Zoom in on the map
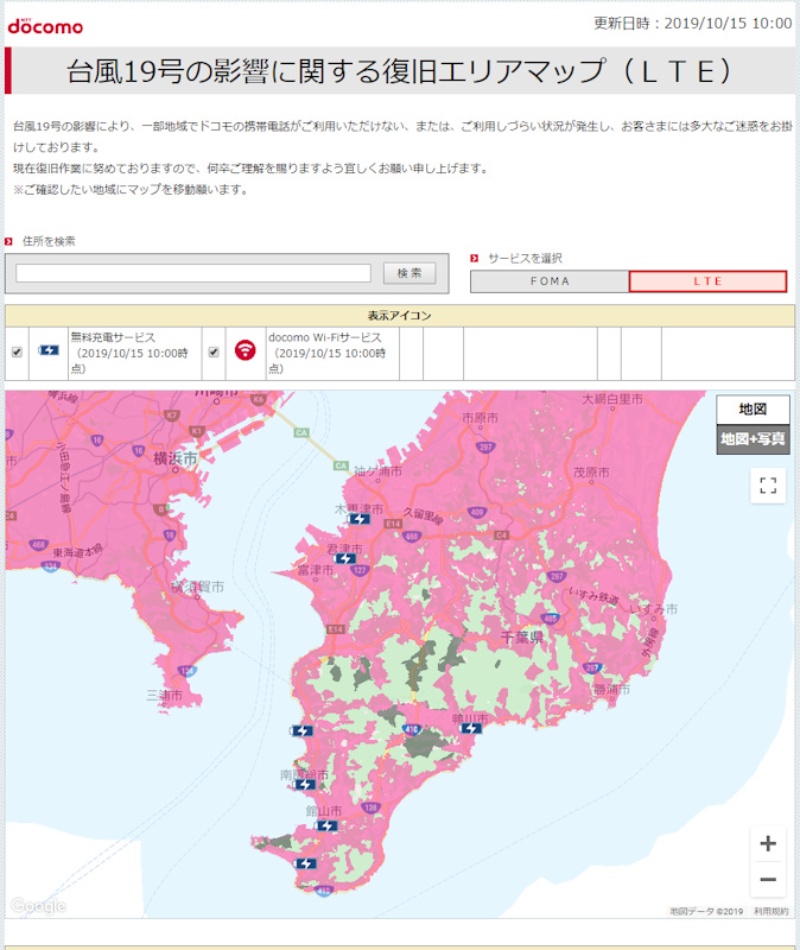 [x=767, y=844]
